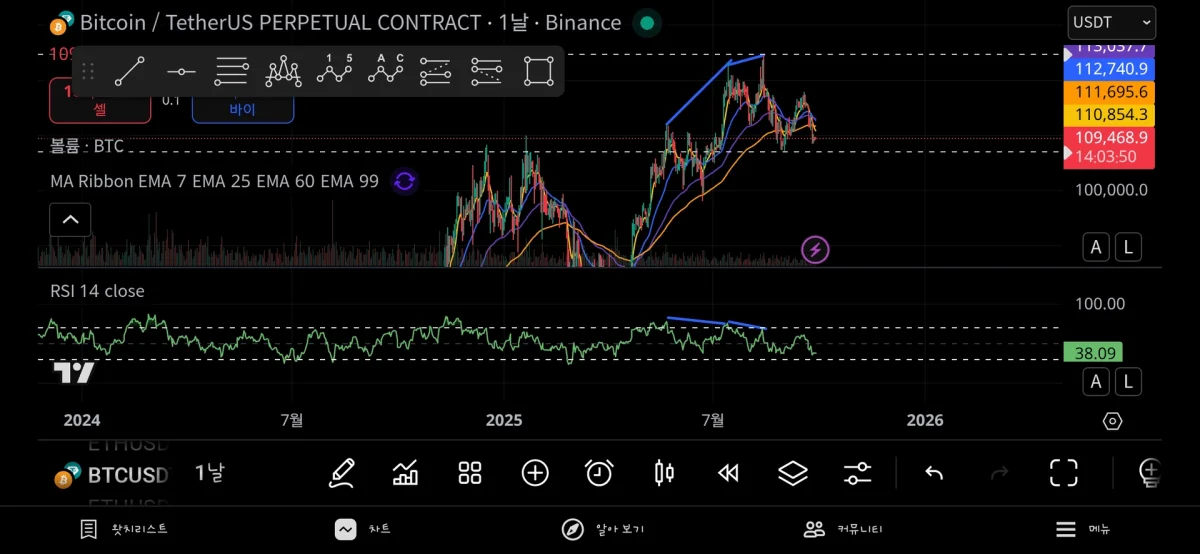The height and width of the screenshot is (554, 1200).
Task: Tap the red 셀 sell button
Action: pos(100,102)
